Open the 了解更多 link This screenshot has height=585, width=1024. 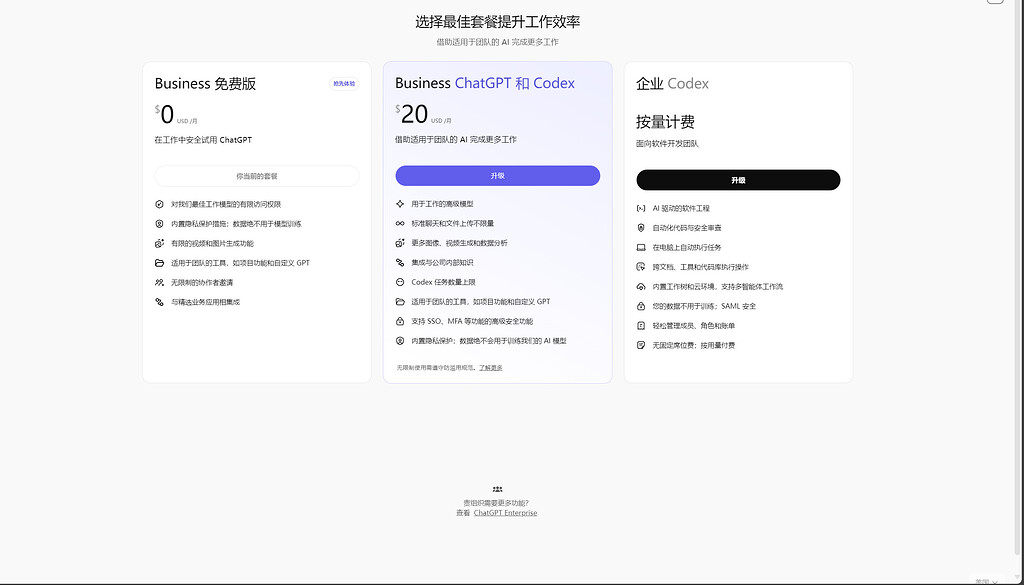point(490,368)
